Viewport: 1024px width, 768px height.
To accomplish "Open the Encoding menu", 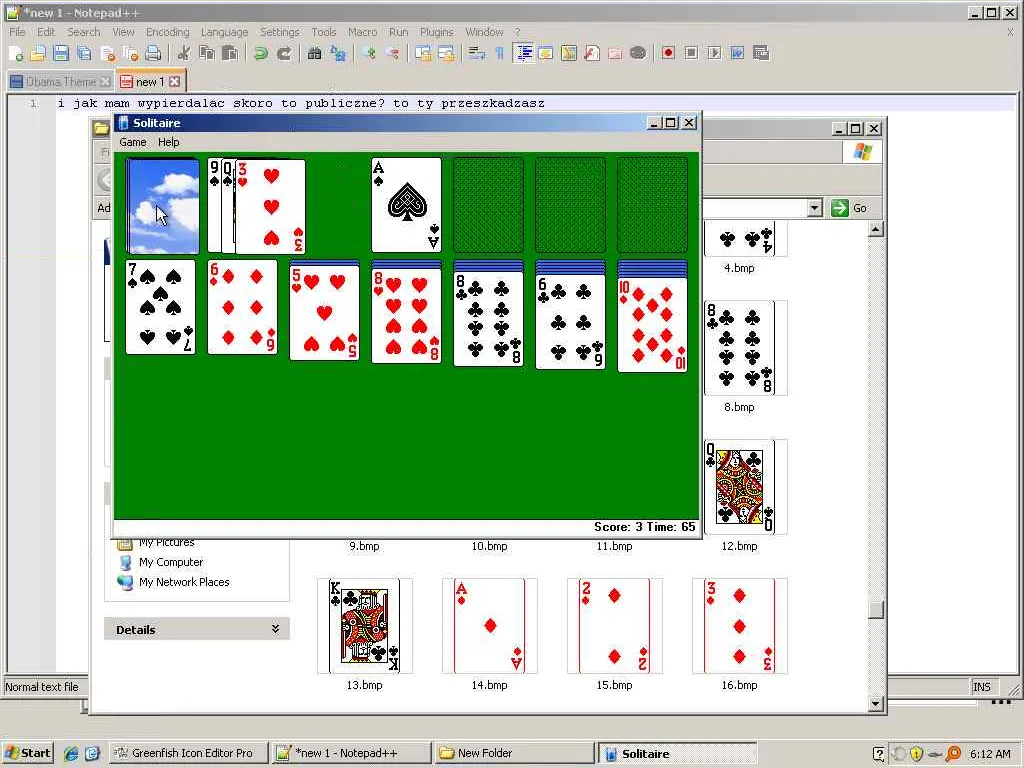I will coord(167,32).
